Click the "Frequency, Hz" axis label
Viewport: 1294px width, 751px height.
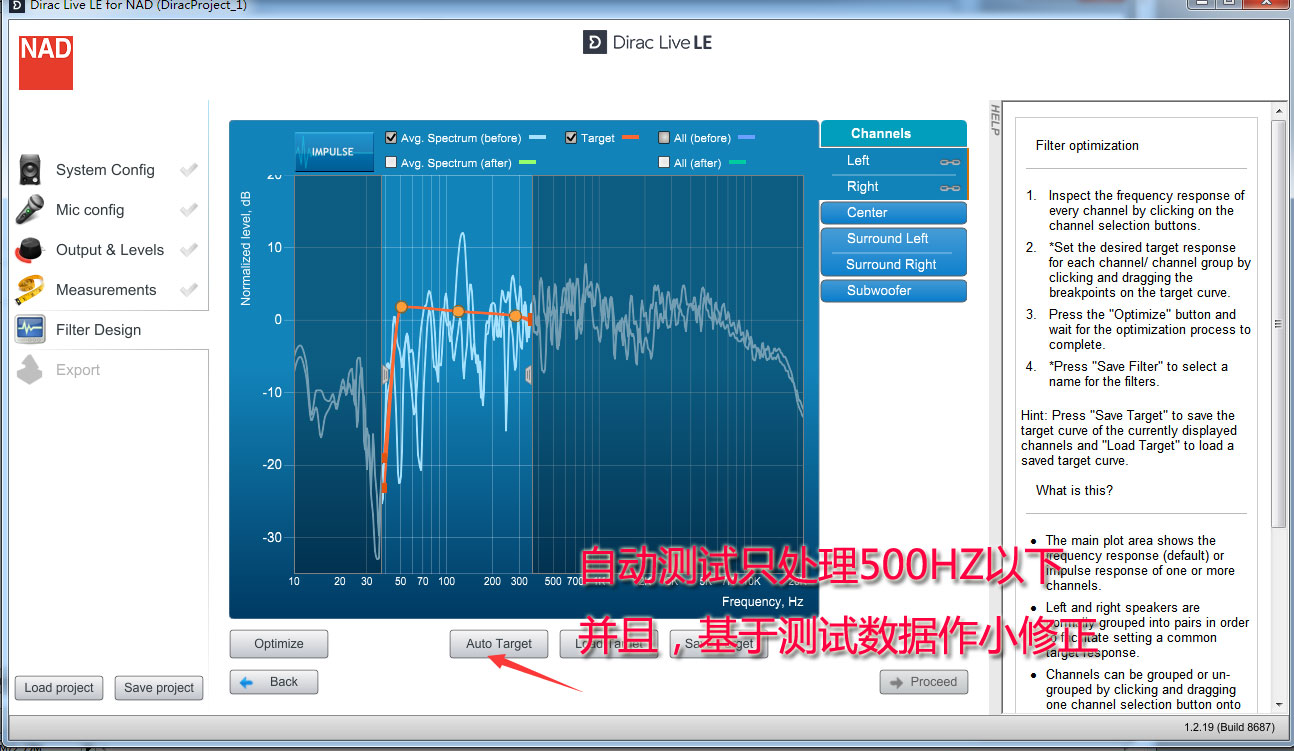tap(763, 601)
